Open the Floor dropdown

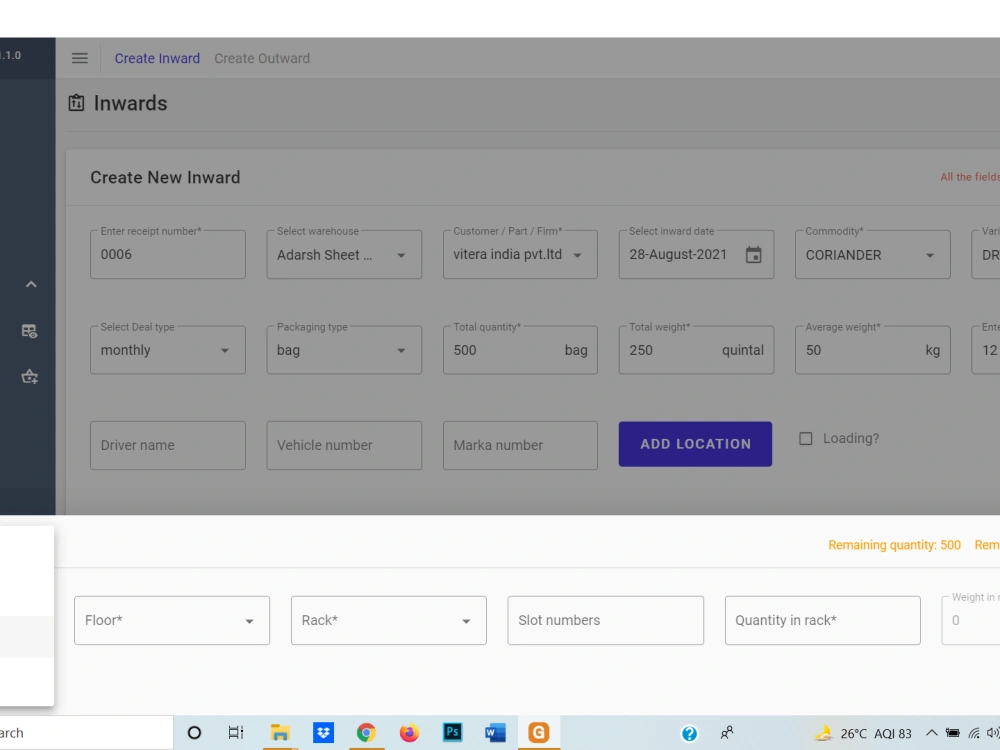pyautogui.click(x=172, y=621)
